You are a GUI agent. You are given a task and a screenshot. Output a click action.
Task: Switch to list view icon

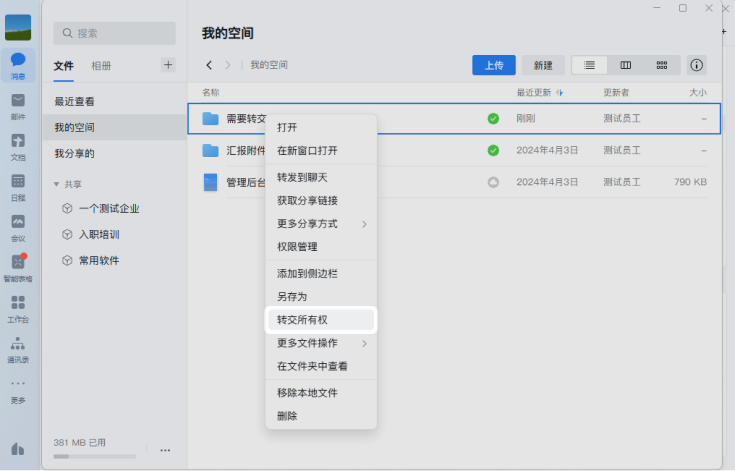(x=589, y=65)
